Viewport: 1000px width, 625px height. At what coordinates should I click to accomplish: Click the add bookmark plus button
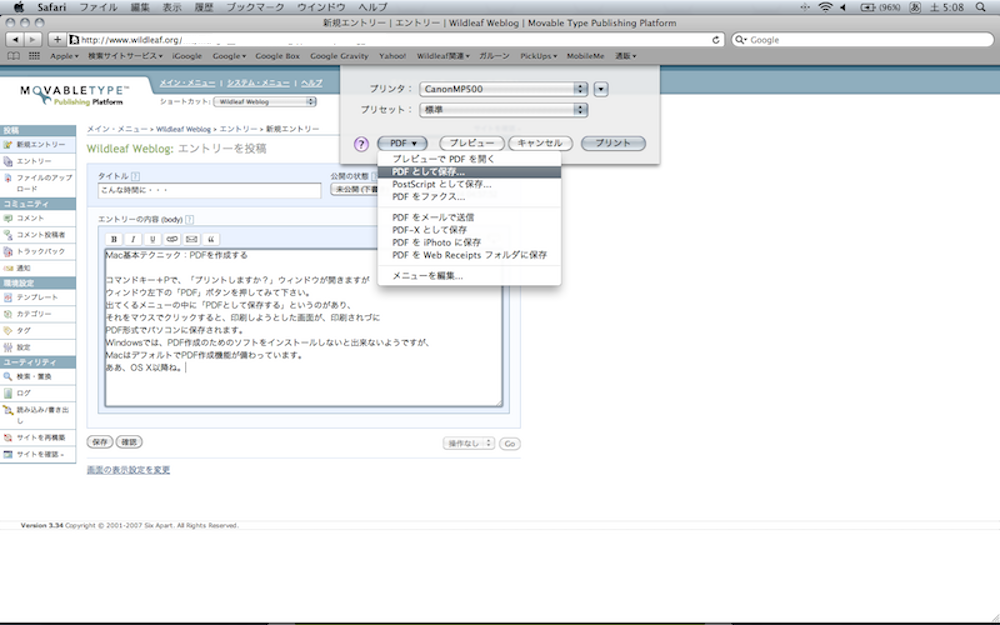point(57,40)
